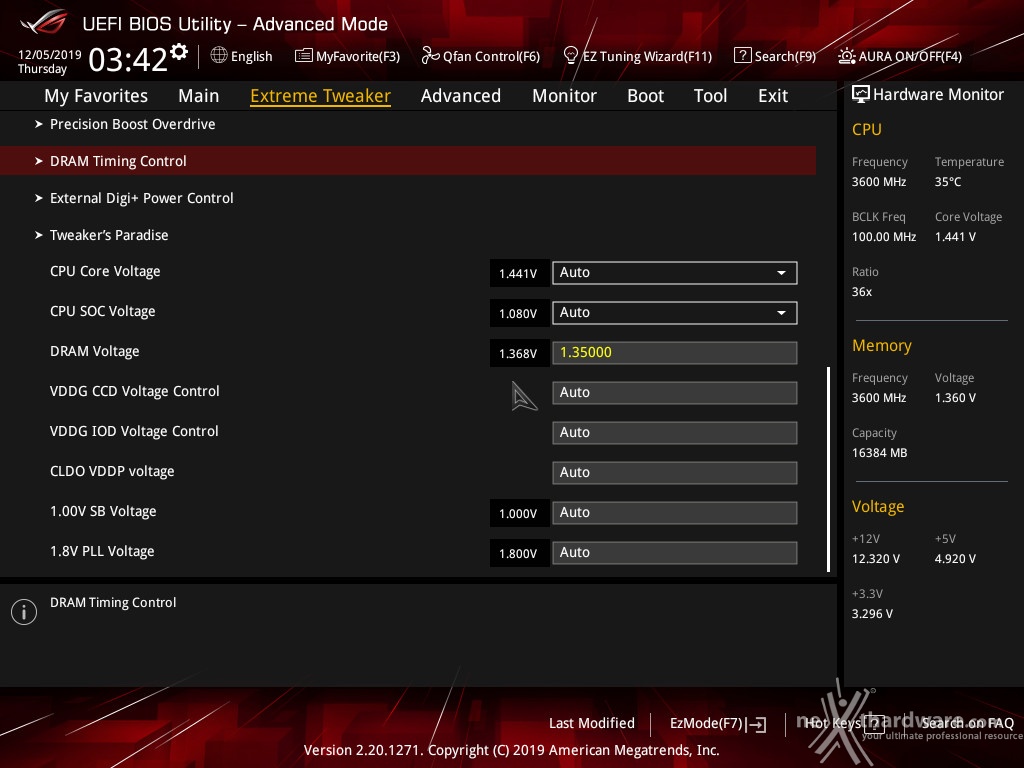The width and height of the screenshot is (1024, 768).
Task: Click the 35°C CPU temperature value
Action: click(948, 182)
